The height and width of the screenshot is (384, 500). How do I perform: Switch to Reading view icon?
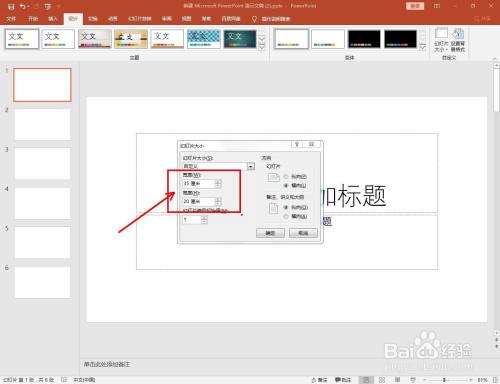tap(397, 380)
